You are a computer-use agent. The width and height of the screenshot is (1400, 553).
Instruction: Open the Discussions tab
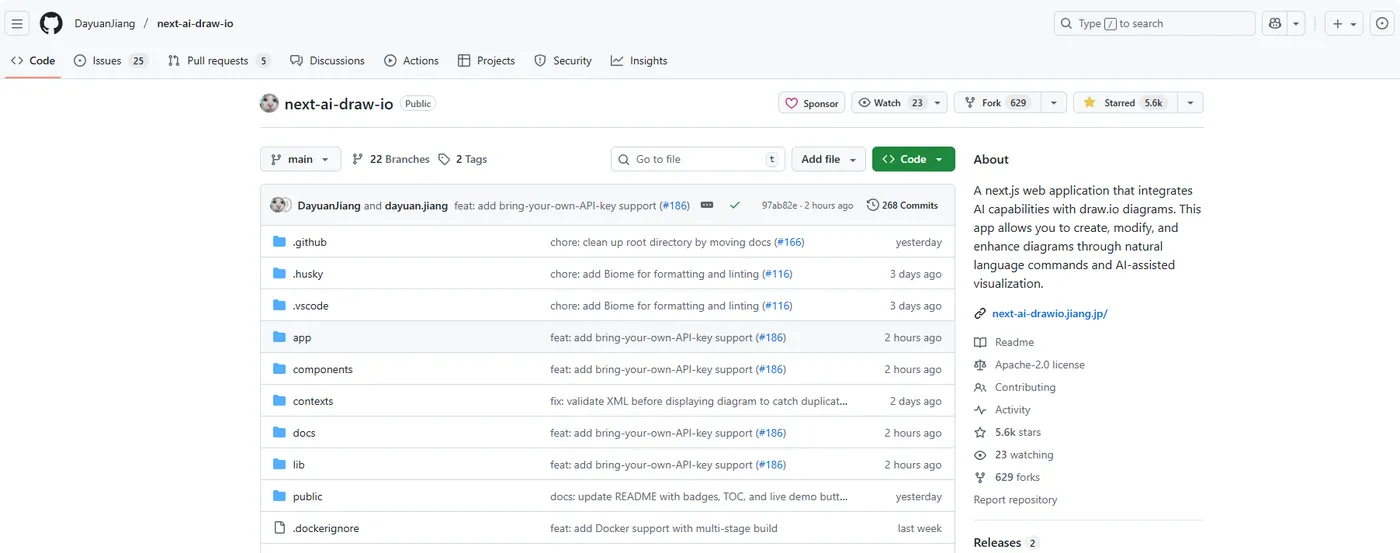pos(327,61)
